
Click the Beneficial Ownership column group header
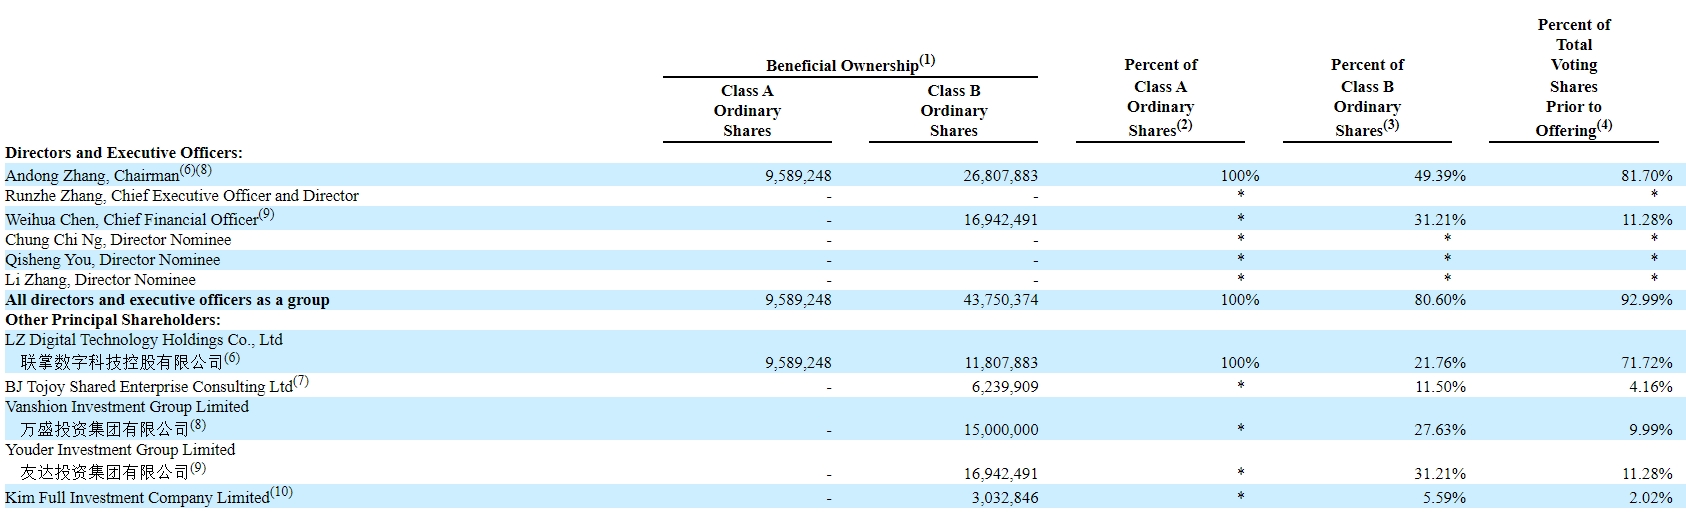(x=841, y=66)
